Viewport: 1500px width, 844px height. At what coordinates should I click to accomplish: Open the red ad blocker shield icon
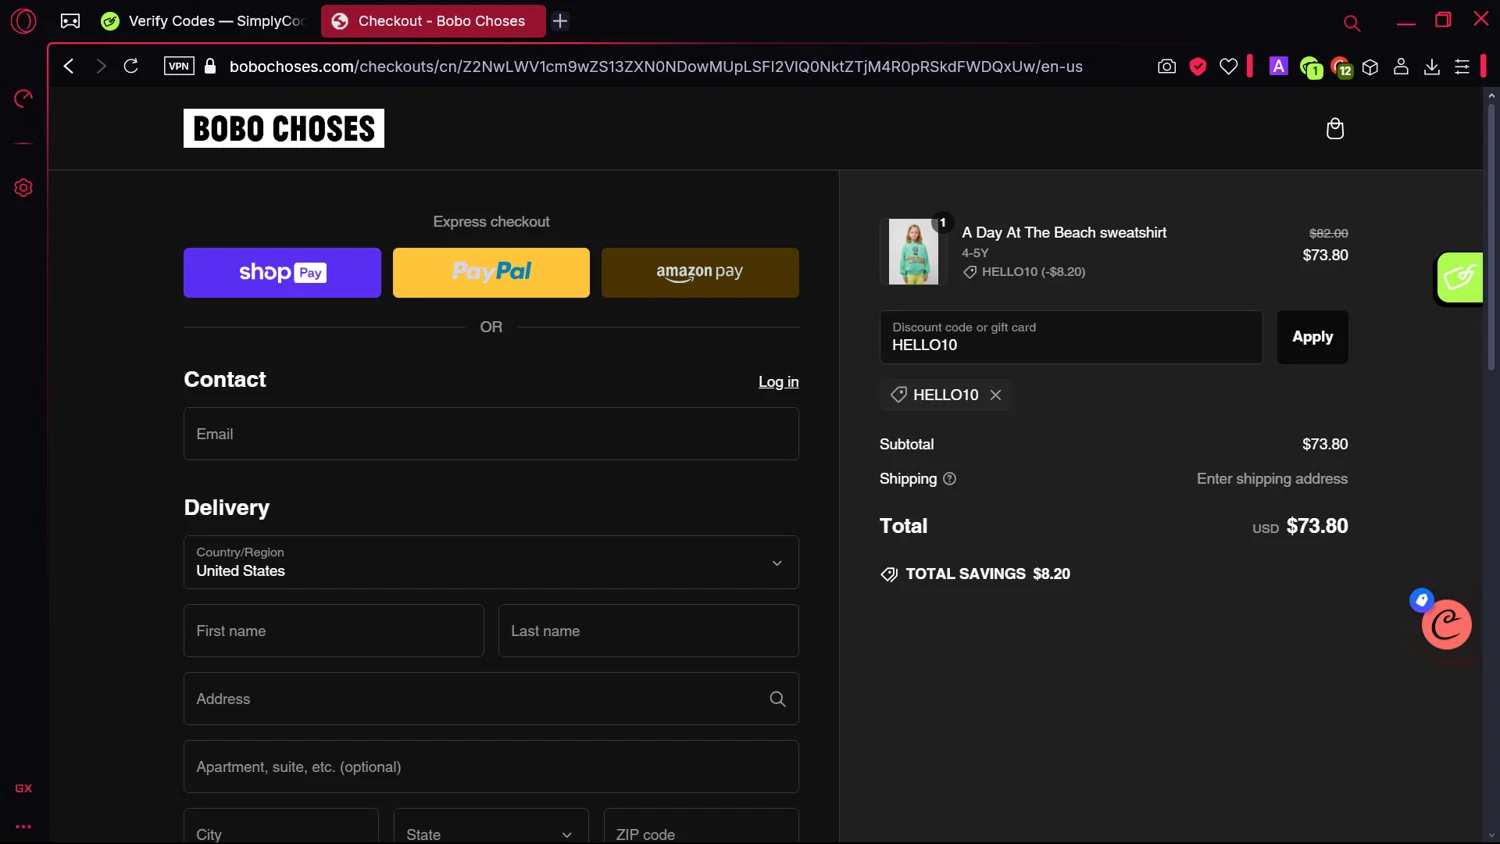point(1198,66)
